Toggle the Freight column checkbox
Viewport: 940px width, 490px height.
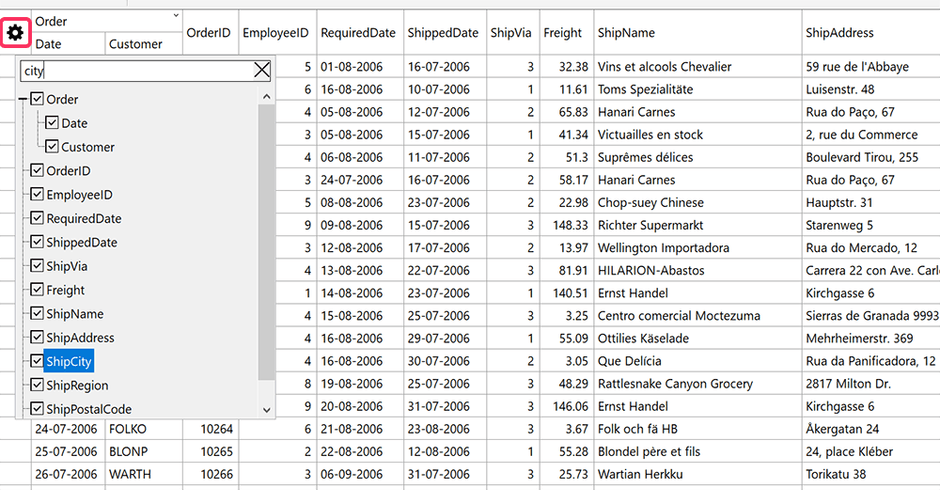tap(37, 290)
